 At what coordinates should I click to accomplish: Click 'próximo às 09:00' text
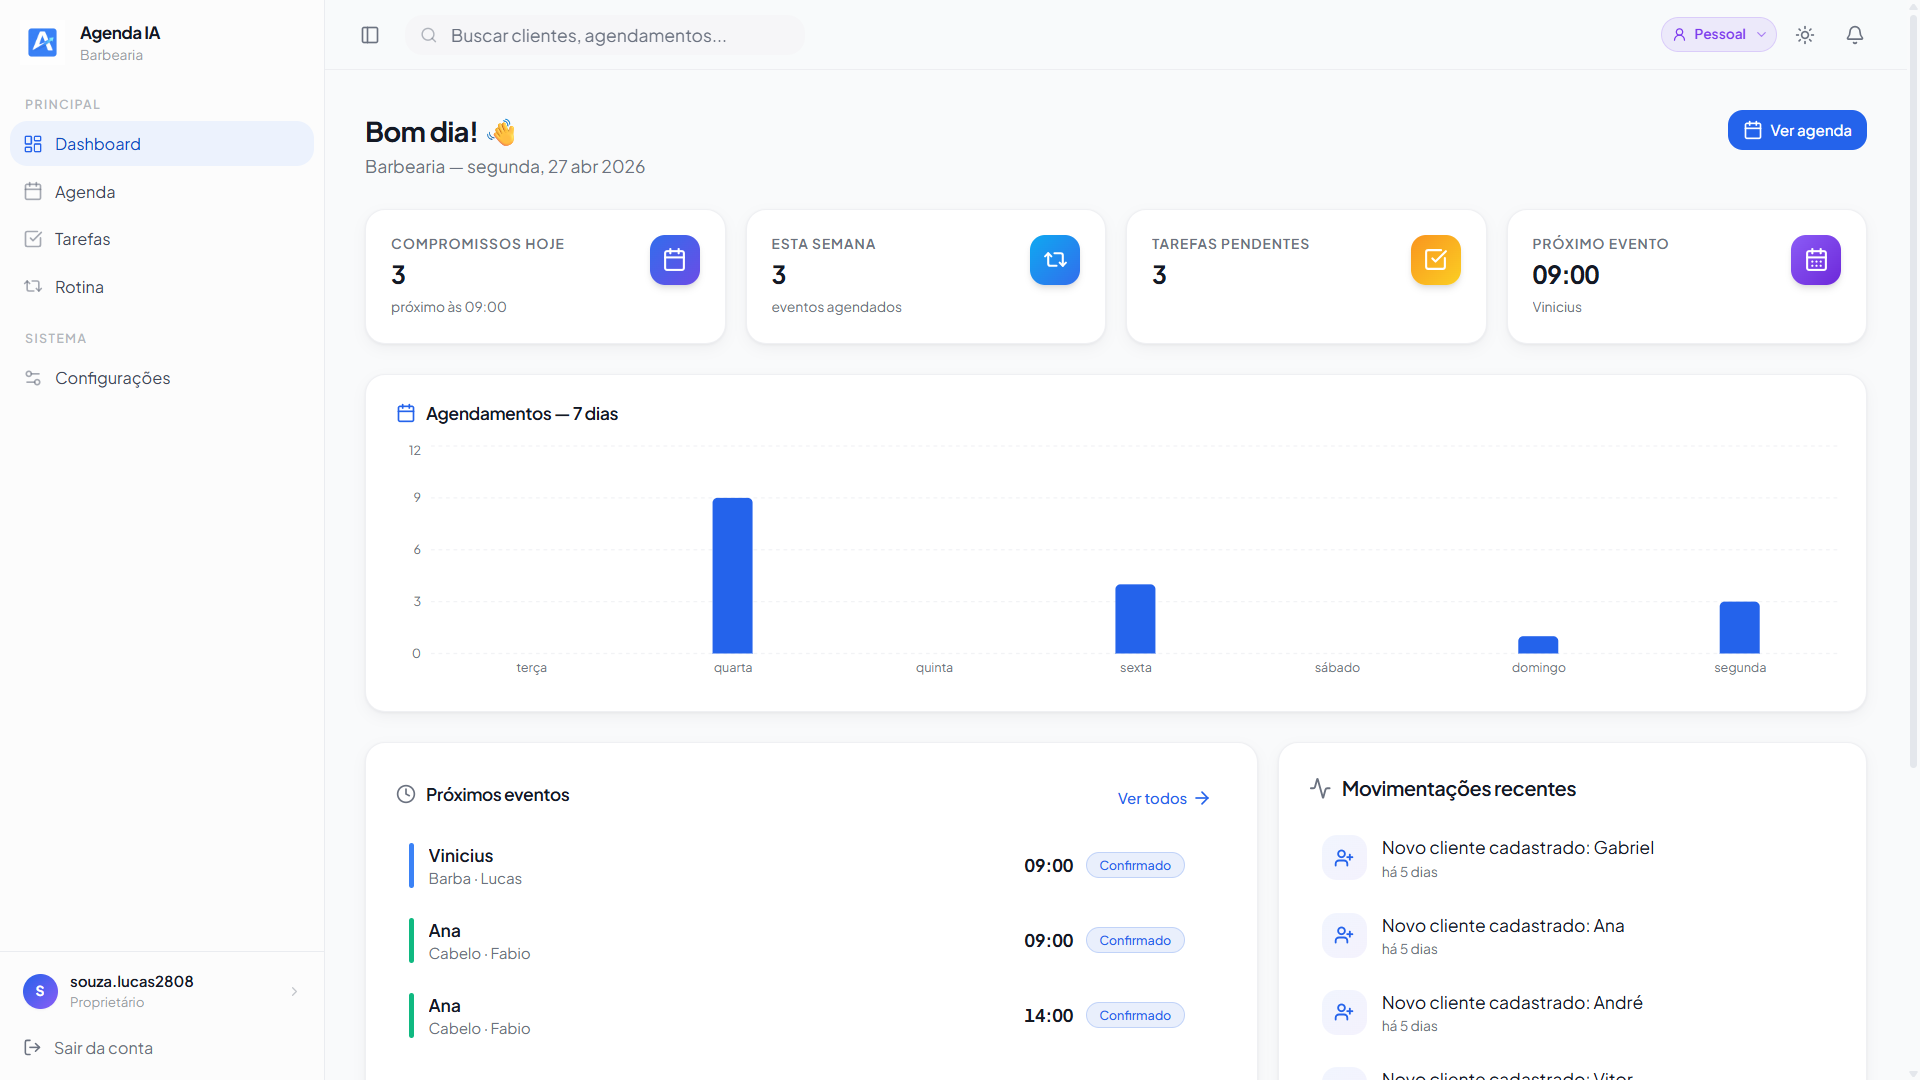pos(448,307)
